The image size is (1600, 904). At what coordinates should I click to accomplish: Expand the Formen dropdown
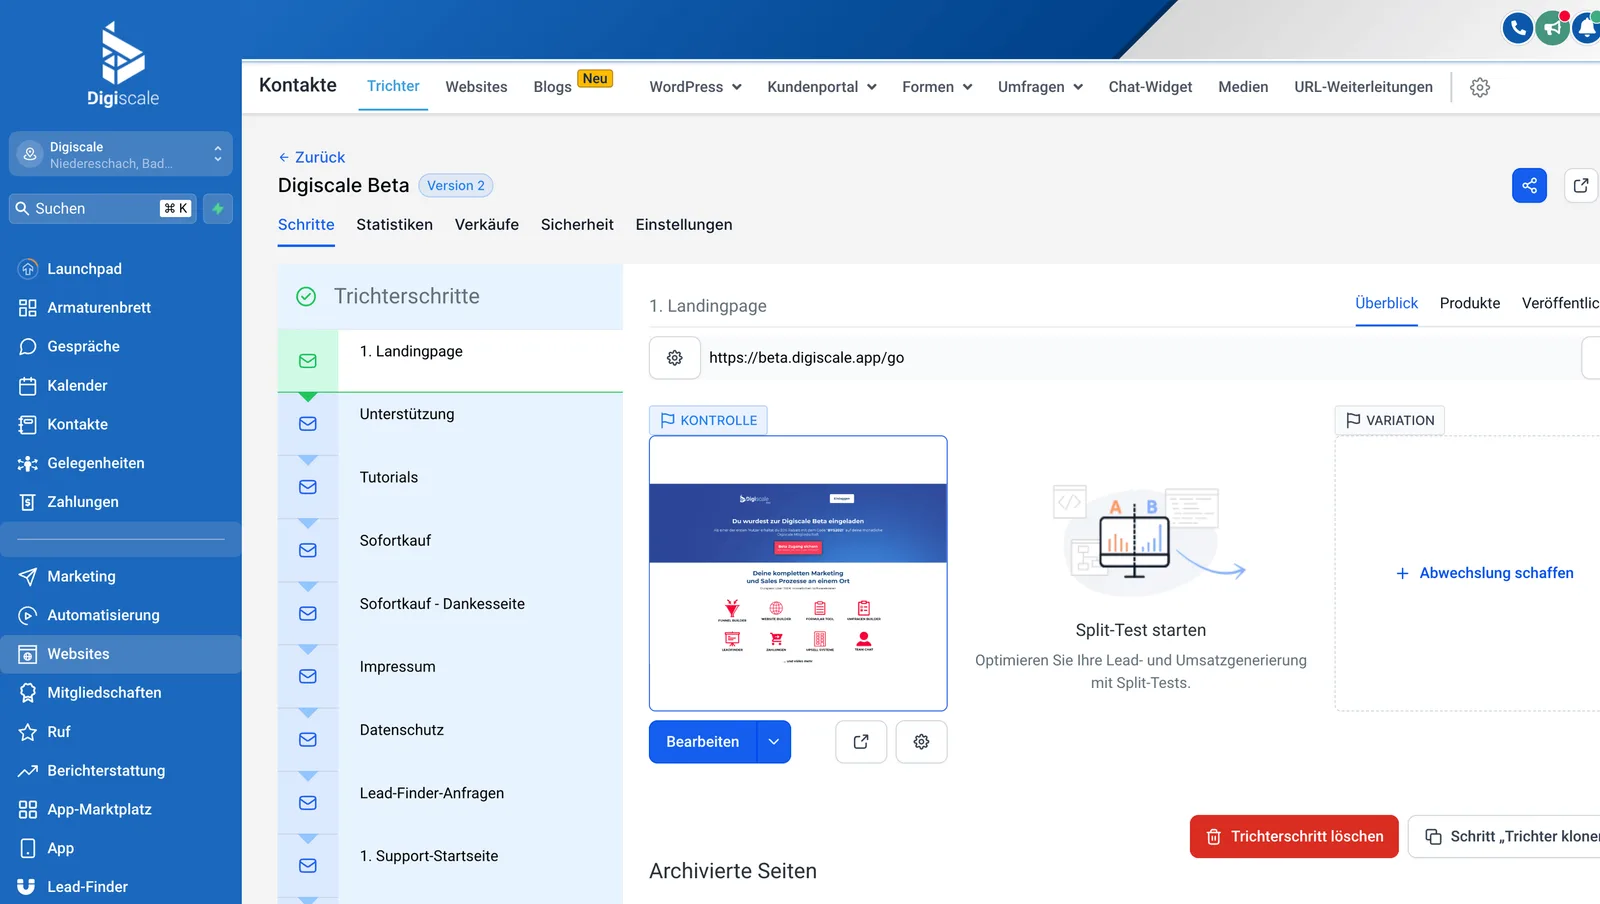coord(937,87)
